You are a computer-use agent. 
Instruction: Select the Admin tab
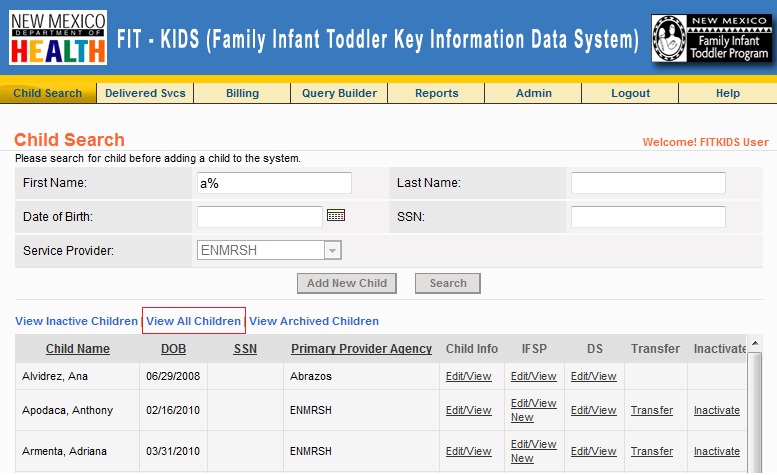tap(534, 93)
